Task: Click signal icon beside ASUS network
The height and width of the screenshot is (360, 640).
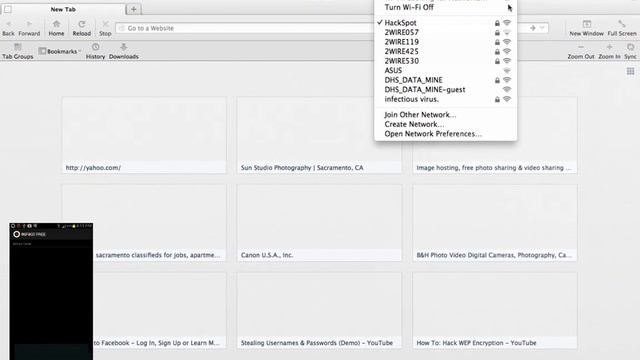Action: click(507, 71)
